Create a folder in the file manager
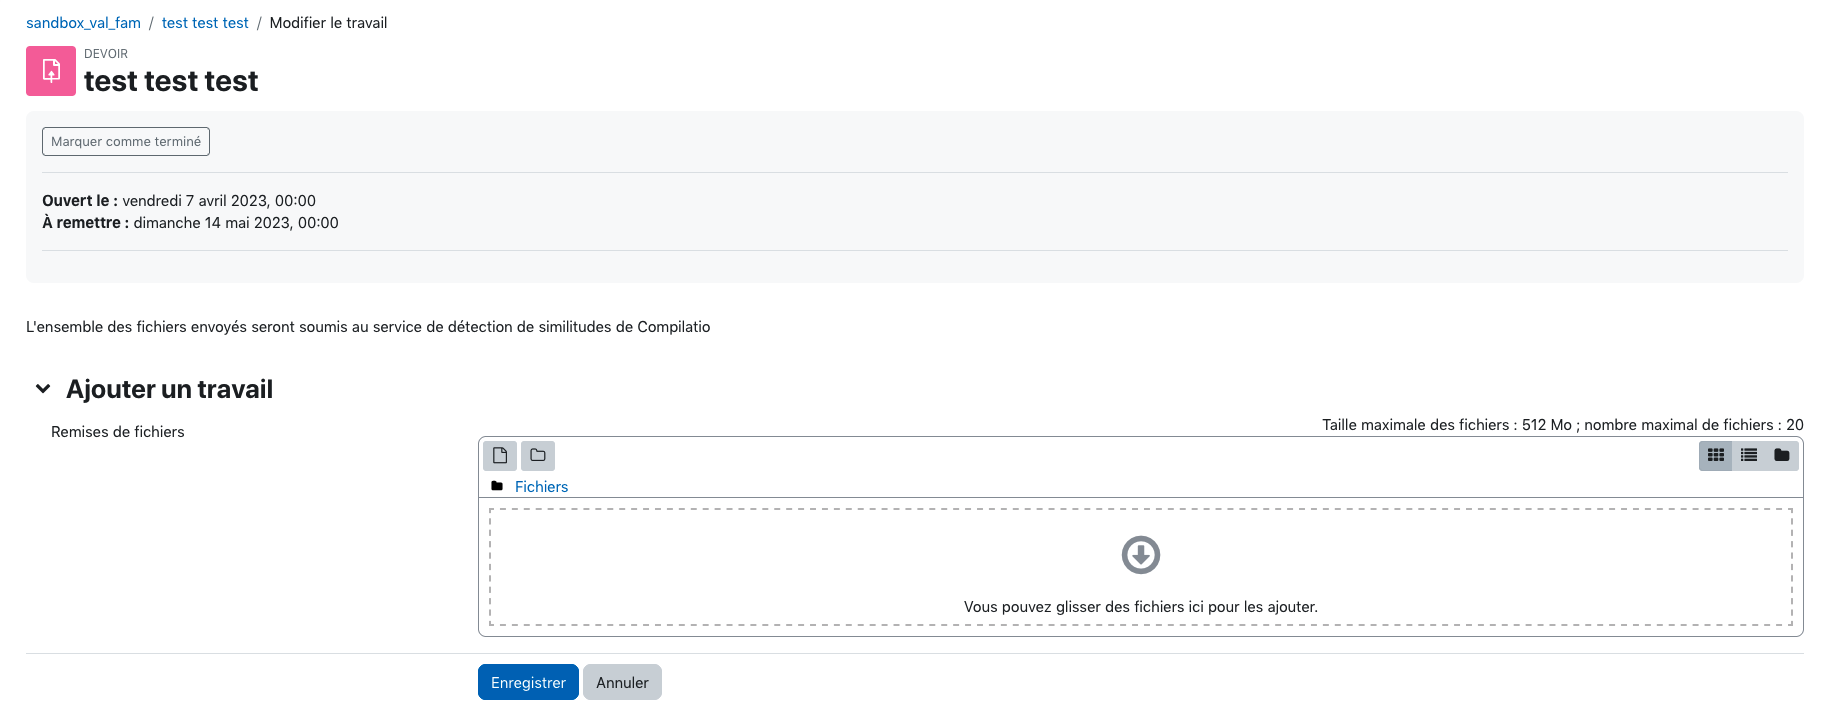The height and width of the screenshot is (717, 1837). pyautogui.click(x=538, y=456)
